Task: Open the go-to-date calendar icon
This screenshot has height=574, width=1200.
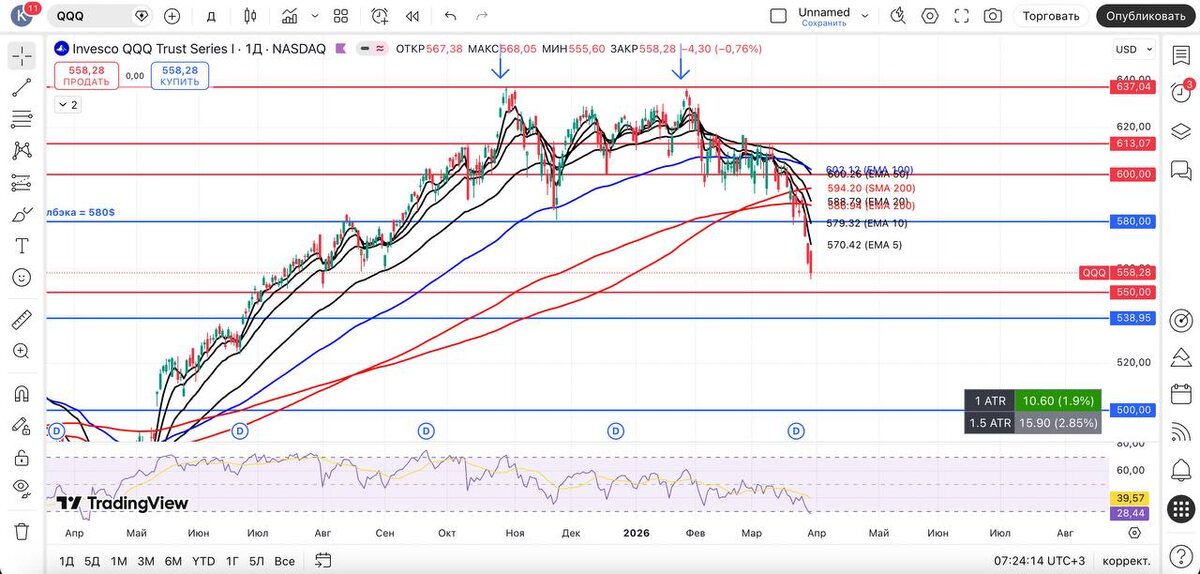Action: point(323,560)
